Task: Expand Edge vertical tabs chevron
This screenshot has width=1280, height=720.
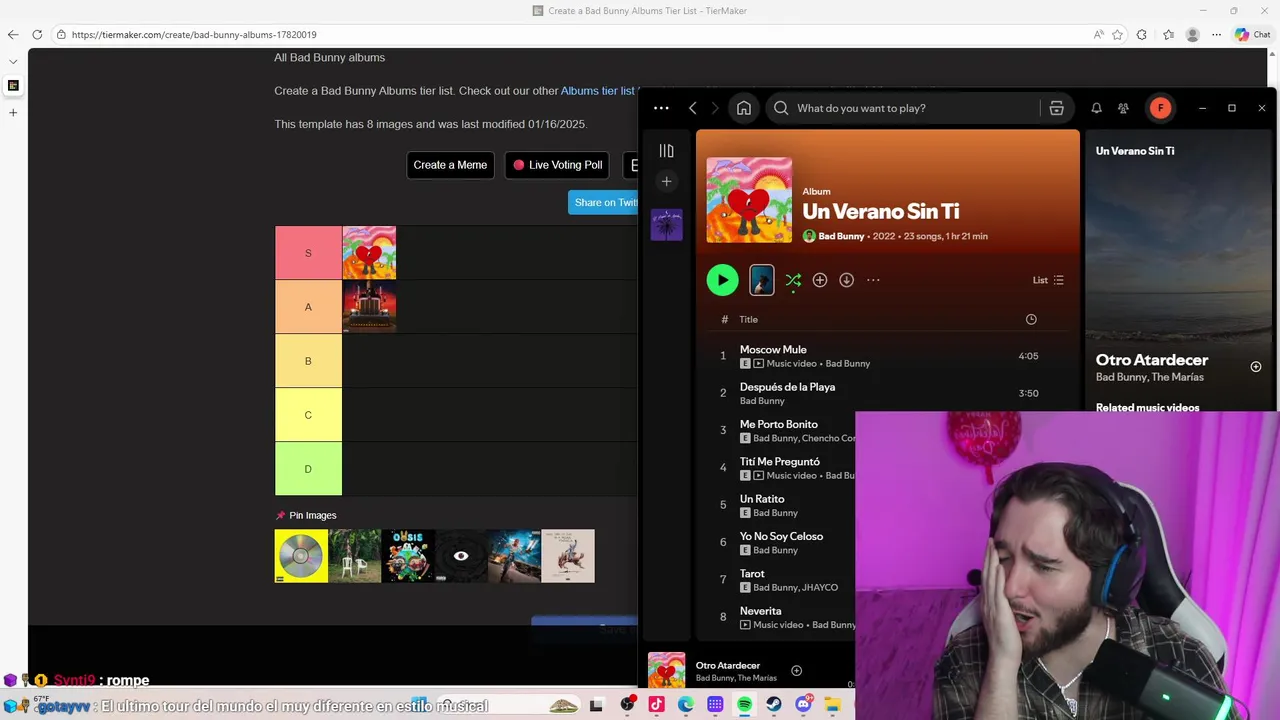Action: (x=13, y=61)
